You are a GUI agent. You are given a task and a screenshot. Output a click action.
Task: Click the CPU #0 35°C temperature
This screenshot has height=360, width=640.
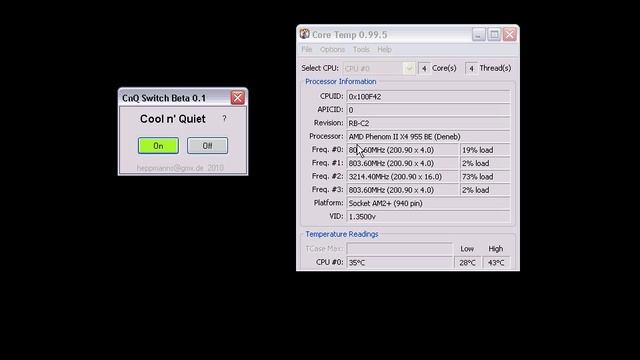[x=400, y=262]
